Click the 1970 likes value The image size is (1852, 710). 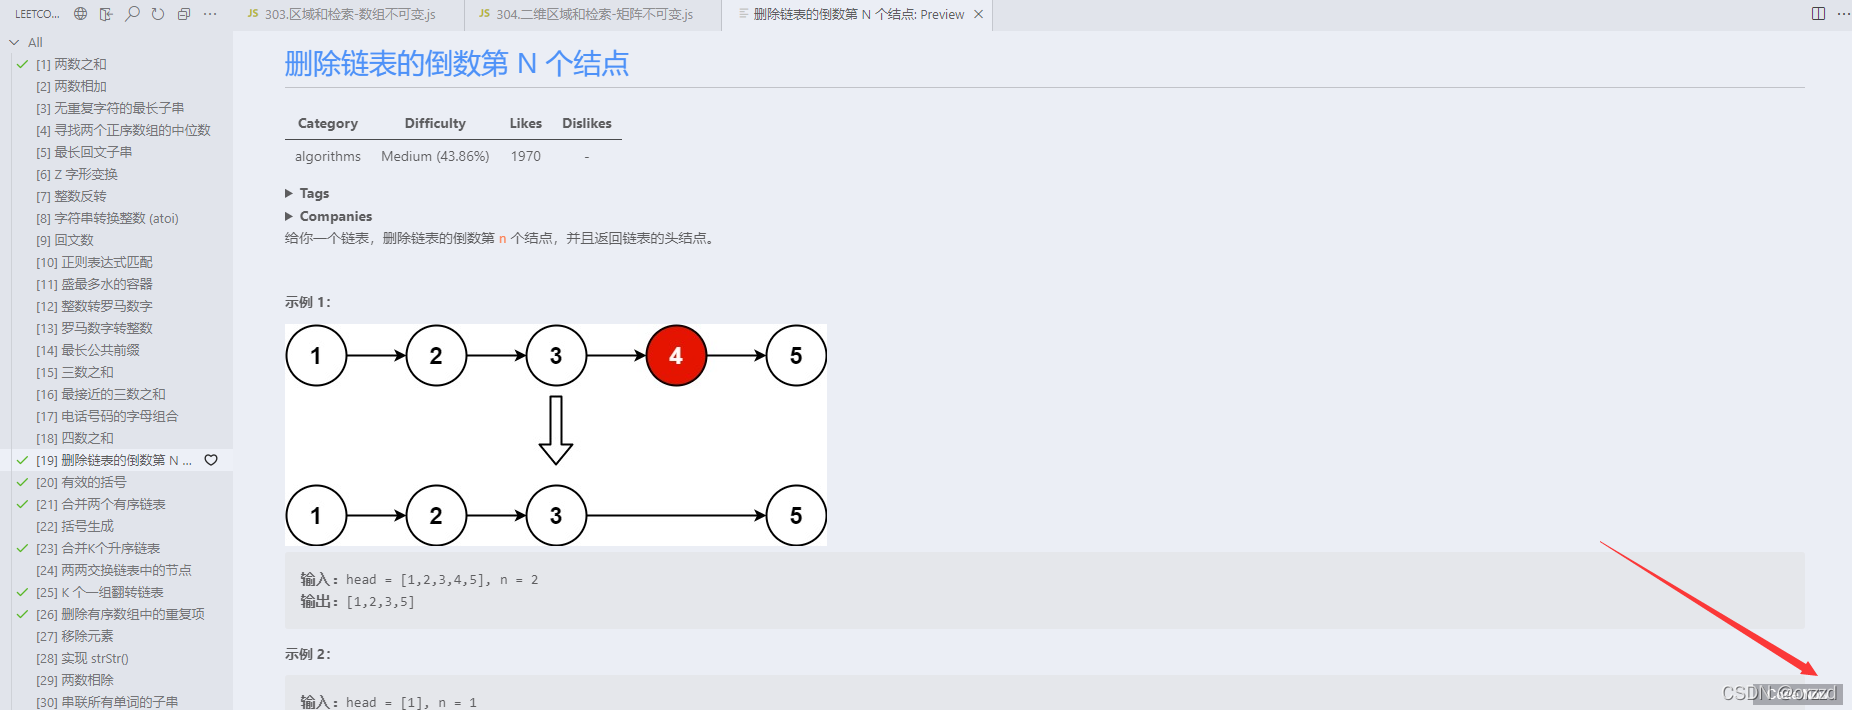pyautogui.click(x=526, y=156)
